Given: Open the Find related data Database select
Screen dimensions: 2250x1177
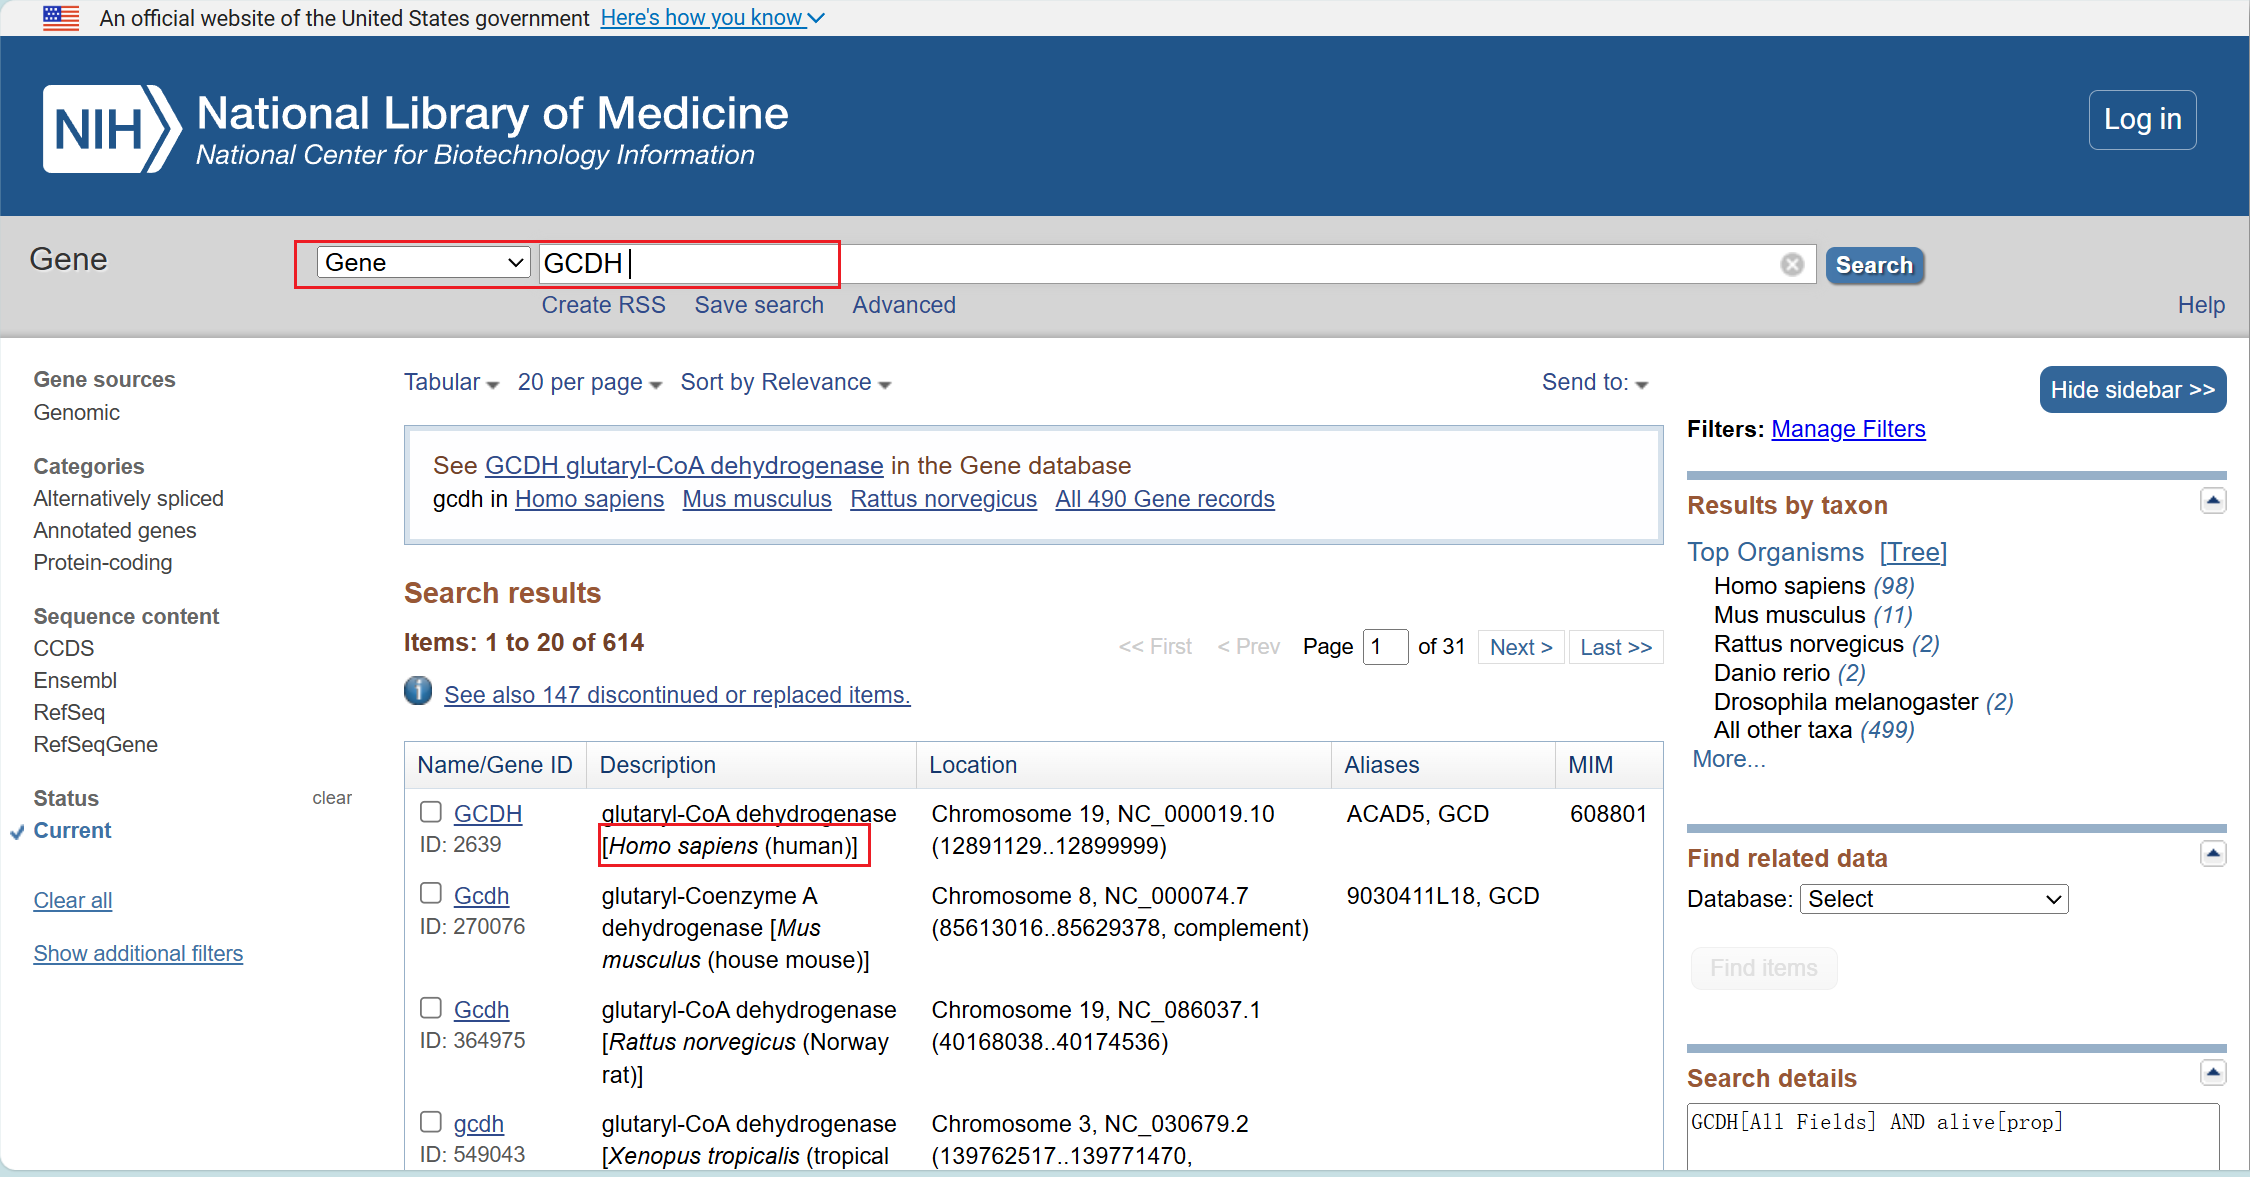Looking at the screenshot, I should point(1933,899).
